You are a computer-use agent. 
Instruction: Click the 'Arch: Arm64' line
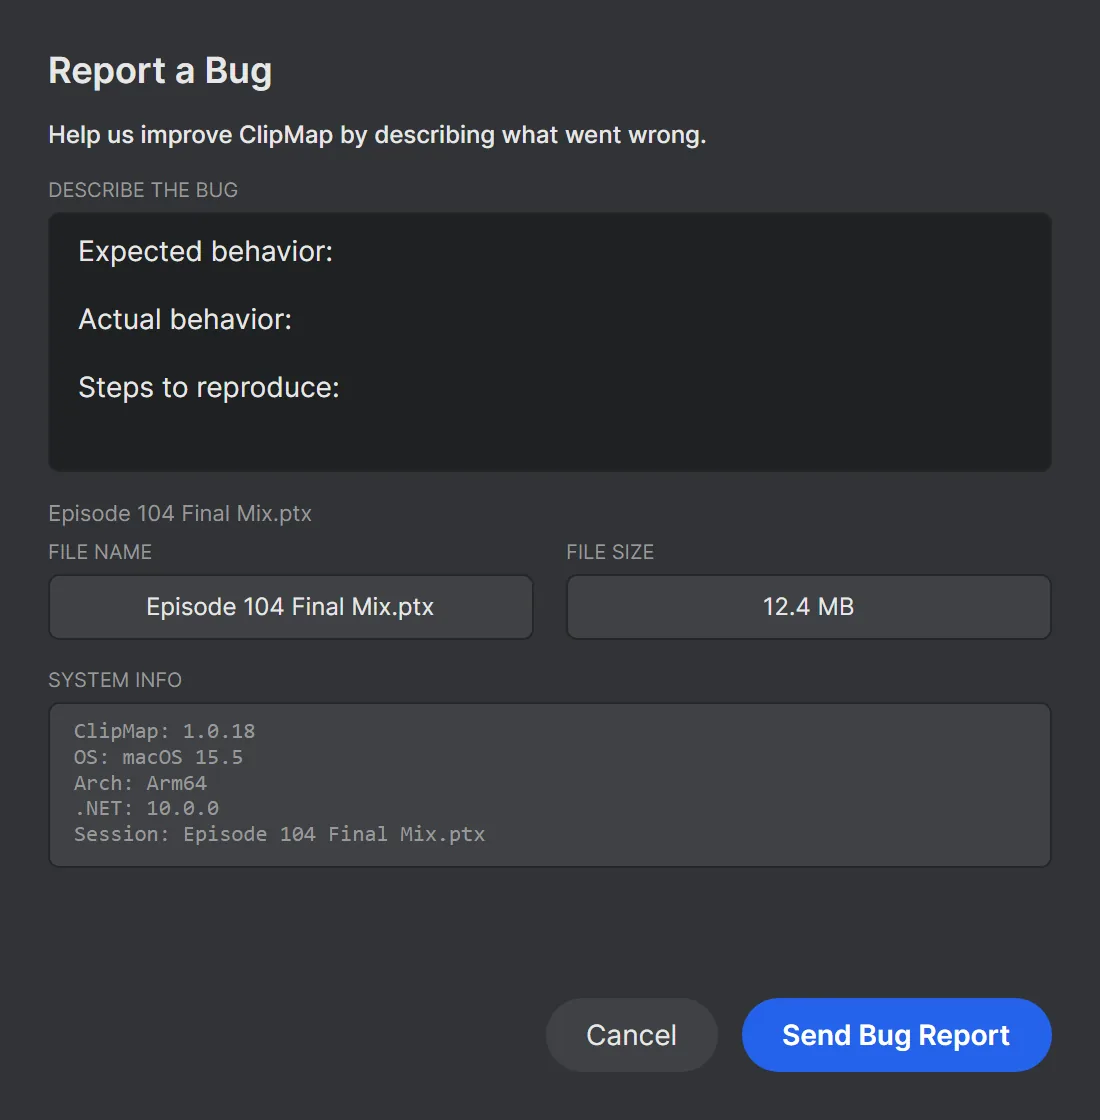coord(141,783)
